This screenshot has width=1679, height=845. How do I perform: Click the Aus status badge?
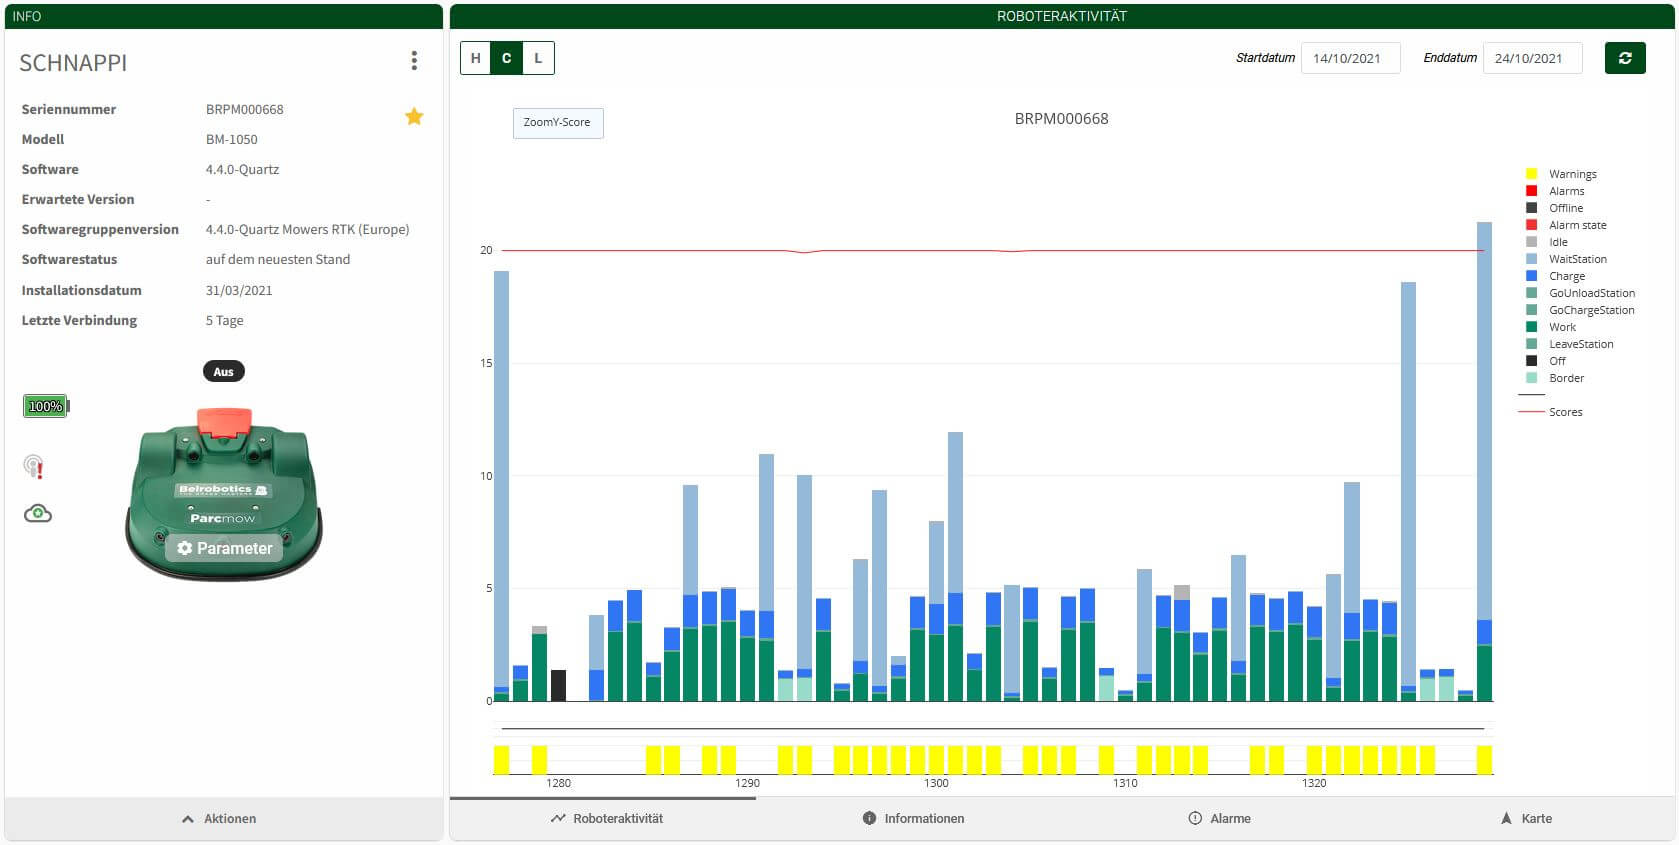[224, 372]
